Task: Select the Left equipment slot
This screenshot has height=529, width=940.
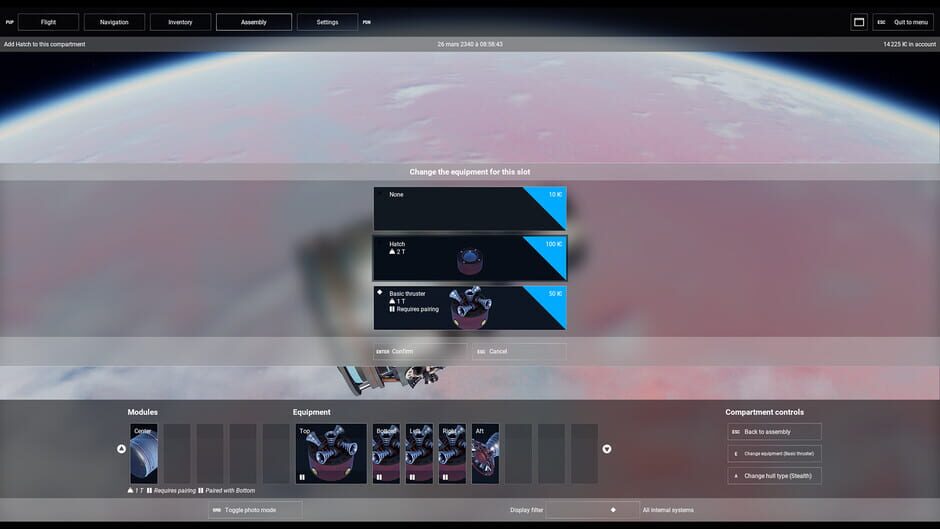Action: pyautogui.click(x=419, y=453)
